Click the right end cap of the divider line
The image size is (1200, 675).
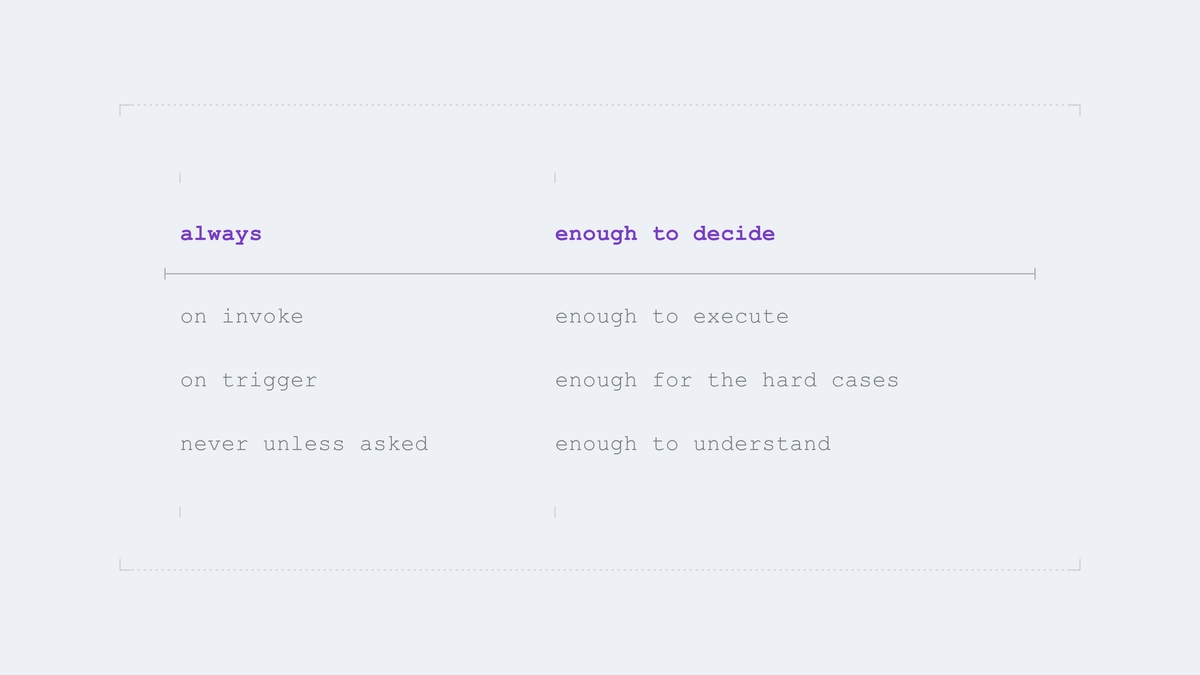pos(1035,273)
